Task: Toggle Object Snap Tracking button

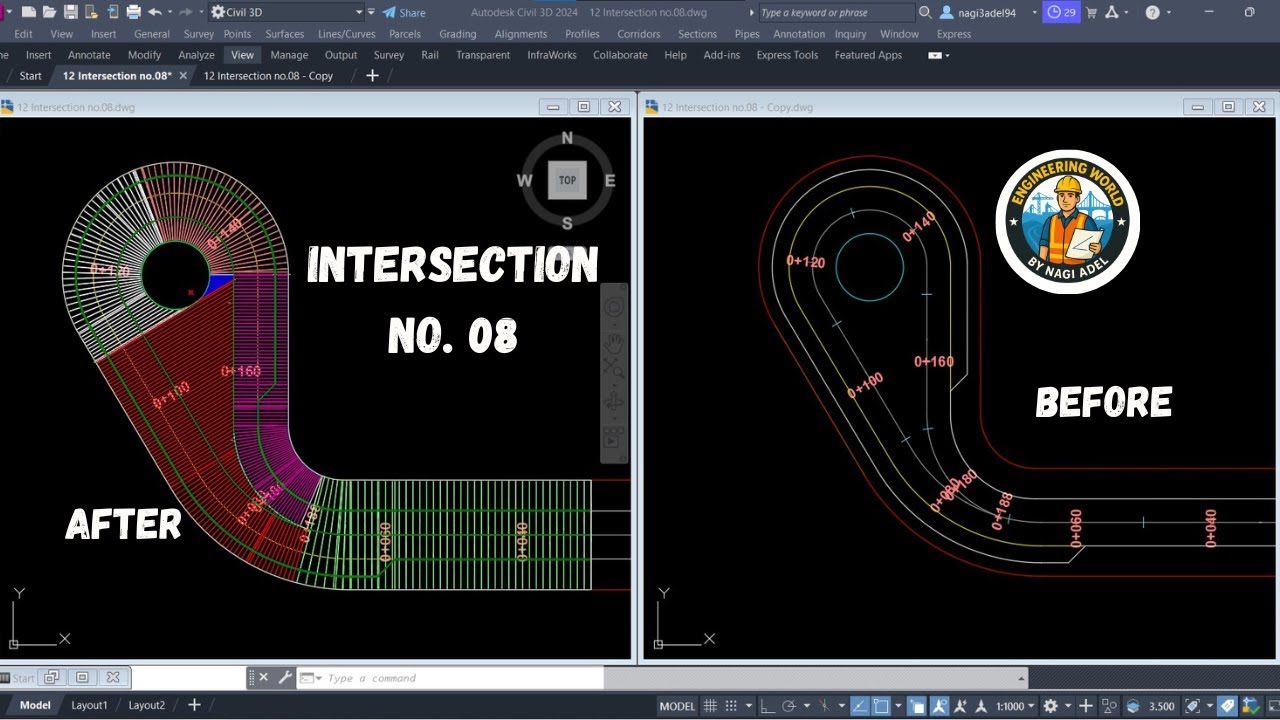Action: point(860,706)
